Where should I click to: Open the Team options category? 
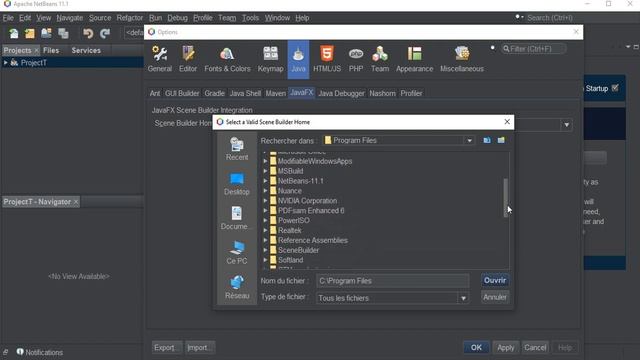[x=380, y=59]
